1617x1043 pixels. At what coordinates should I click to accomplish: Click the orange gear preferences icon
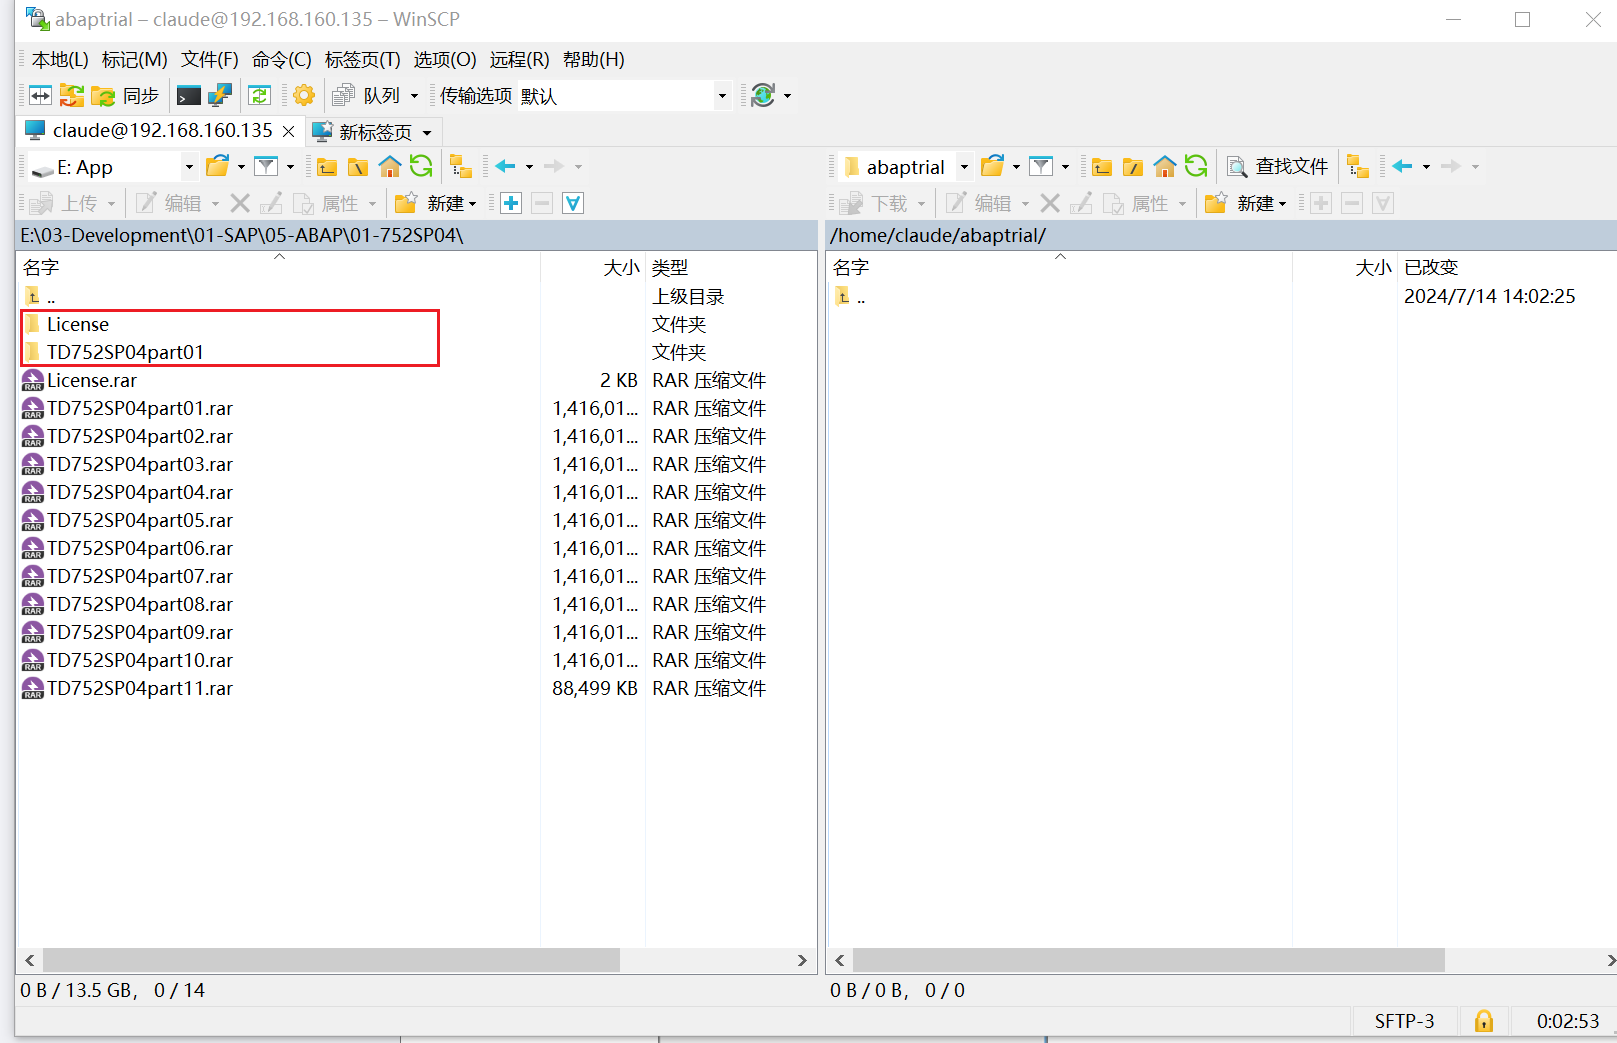304,96
